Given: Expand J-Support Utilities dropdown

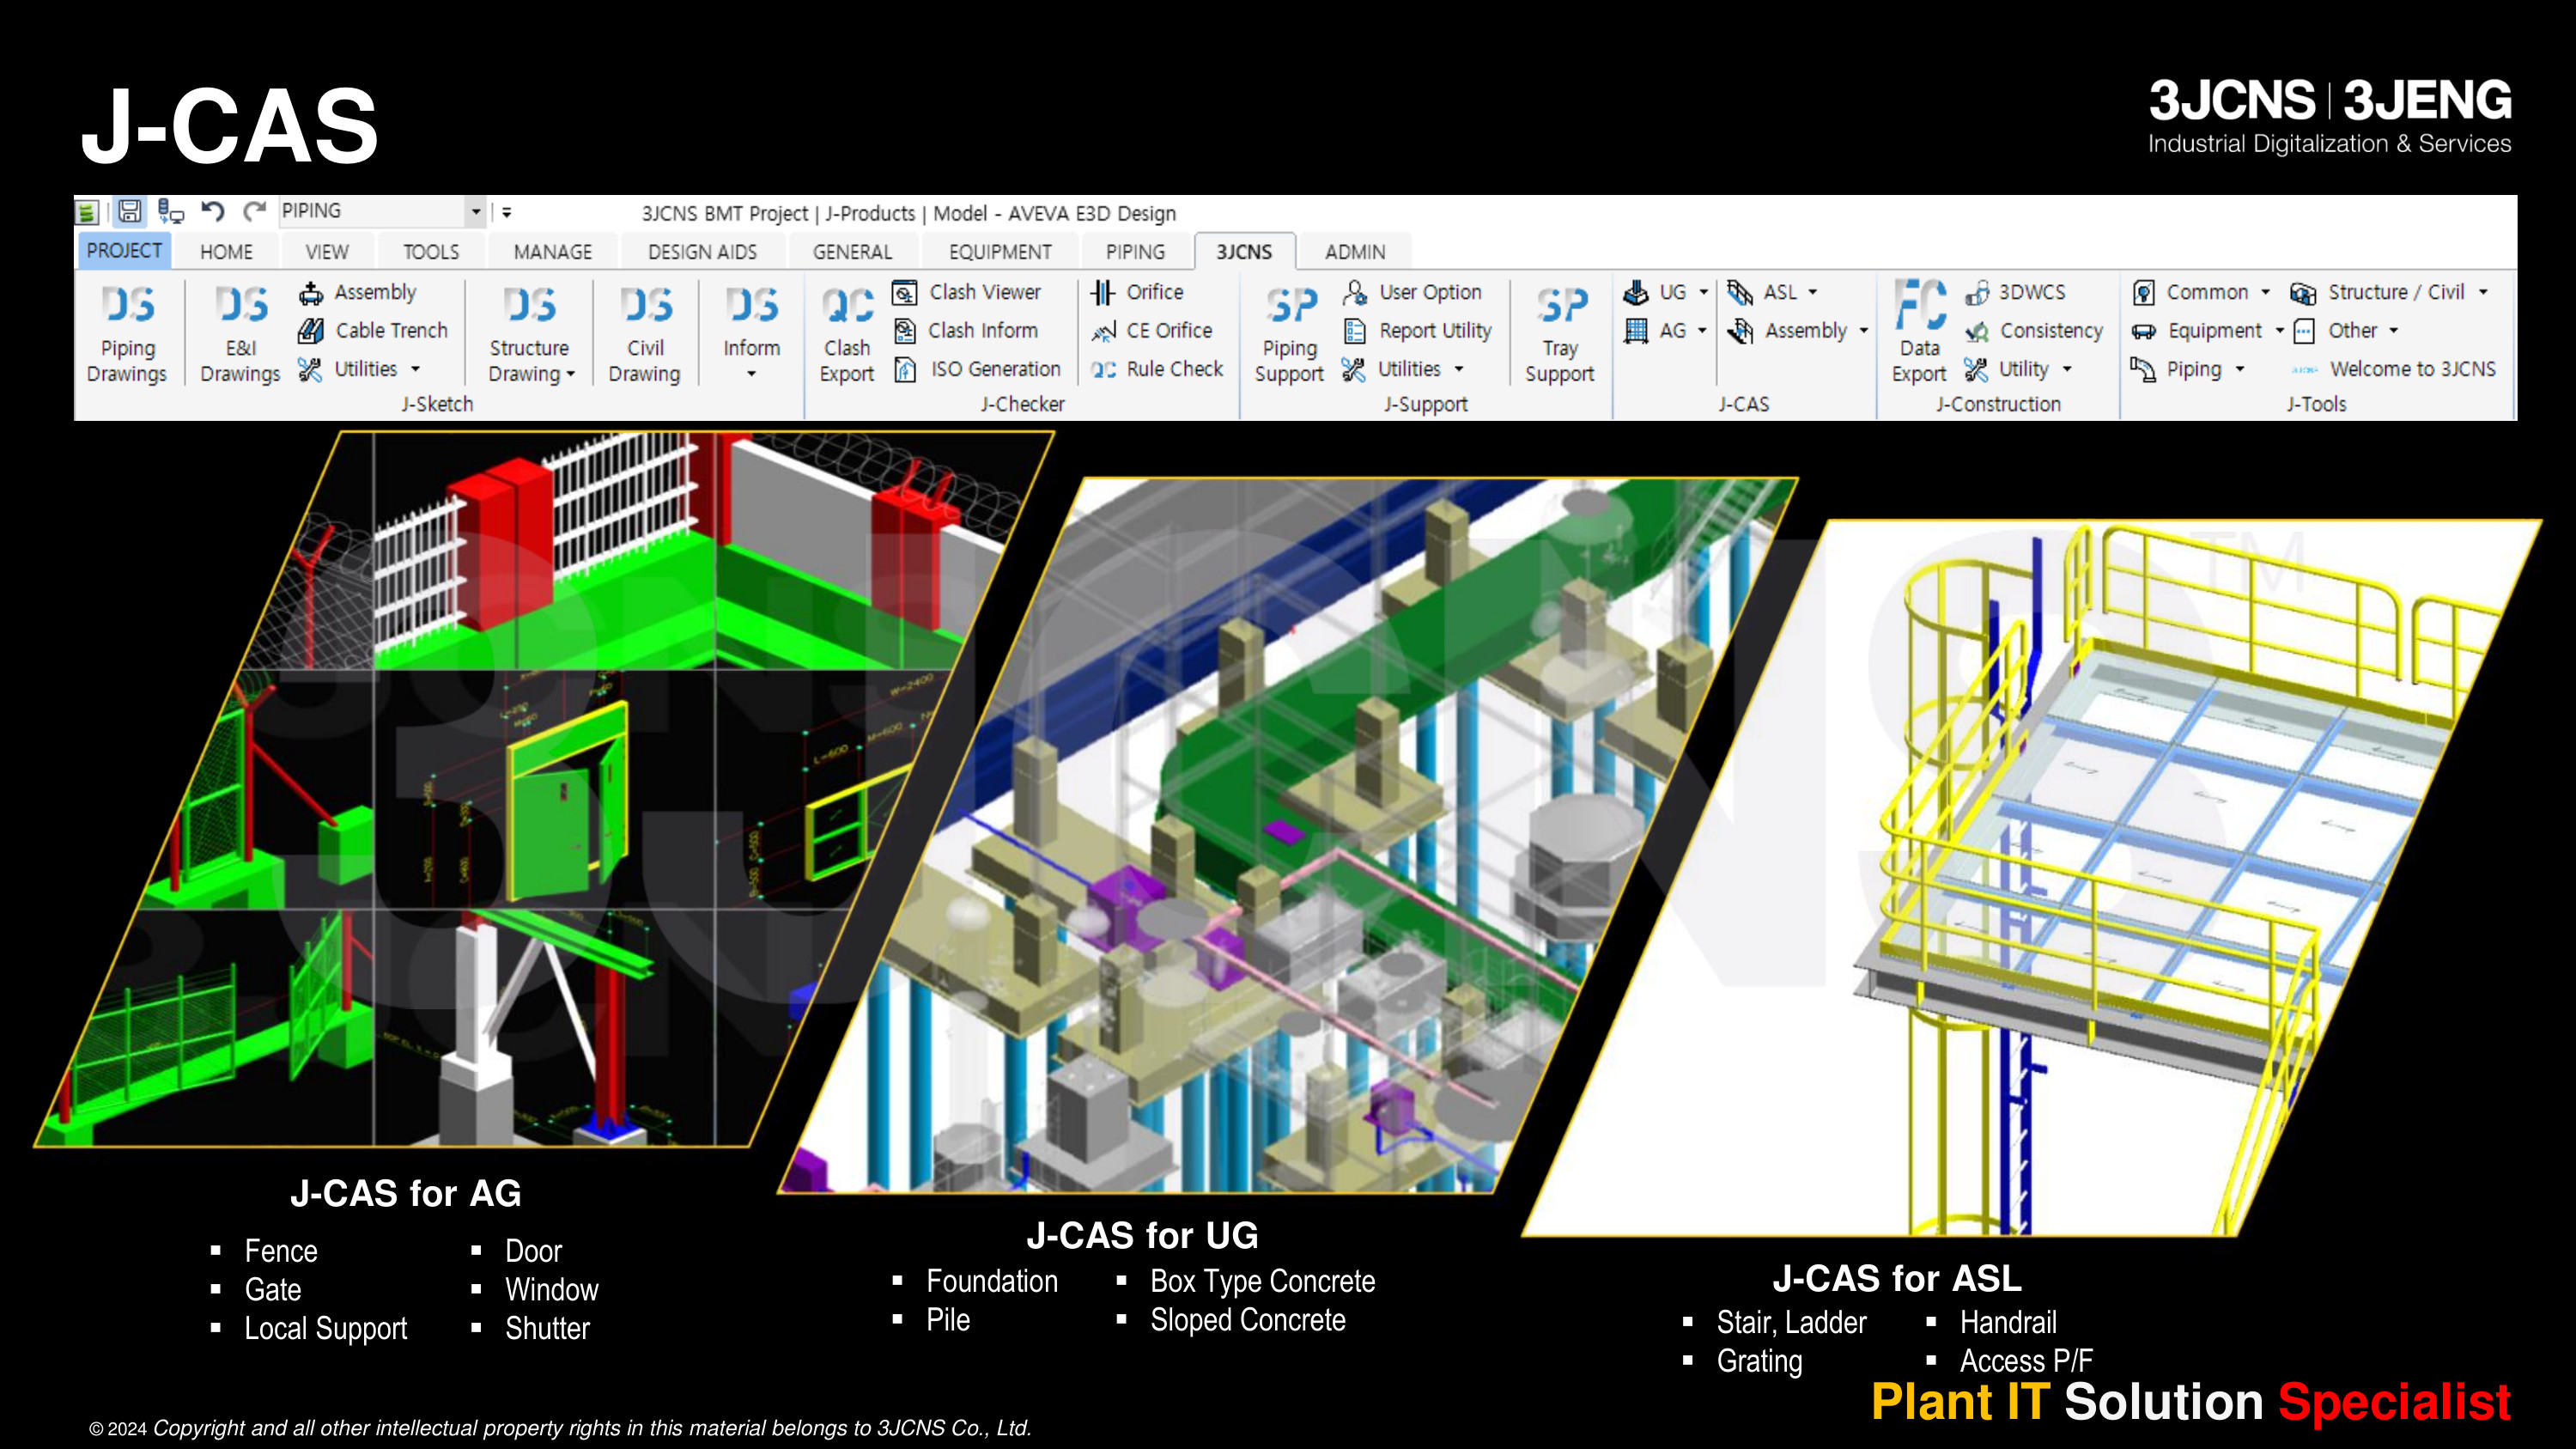Looking at the screenshot, I should click(1459, 370).
